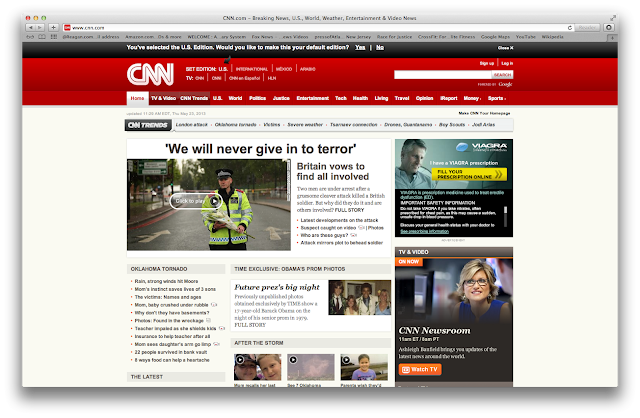Go to the Opinion section
The width and height of the screenshot is (640, 418).
coord(424,98)
